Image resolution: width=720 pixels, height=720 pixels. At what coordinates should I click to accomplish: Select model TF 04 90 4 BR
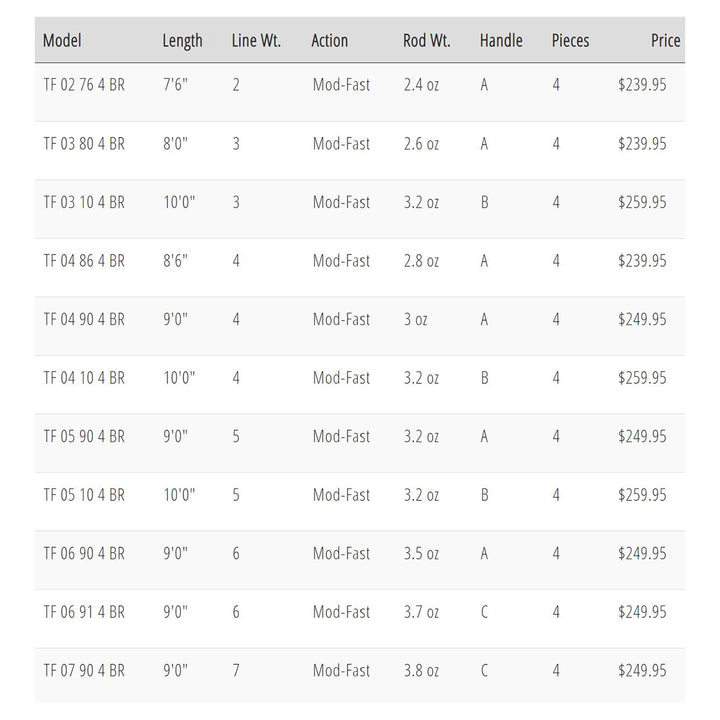(x=84, y=319)
